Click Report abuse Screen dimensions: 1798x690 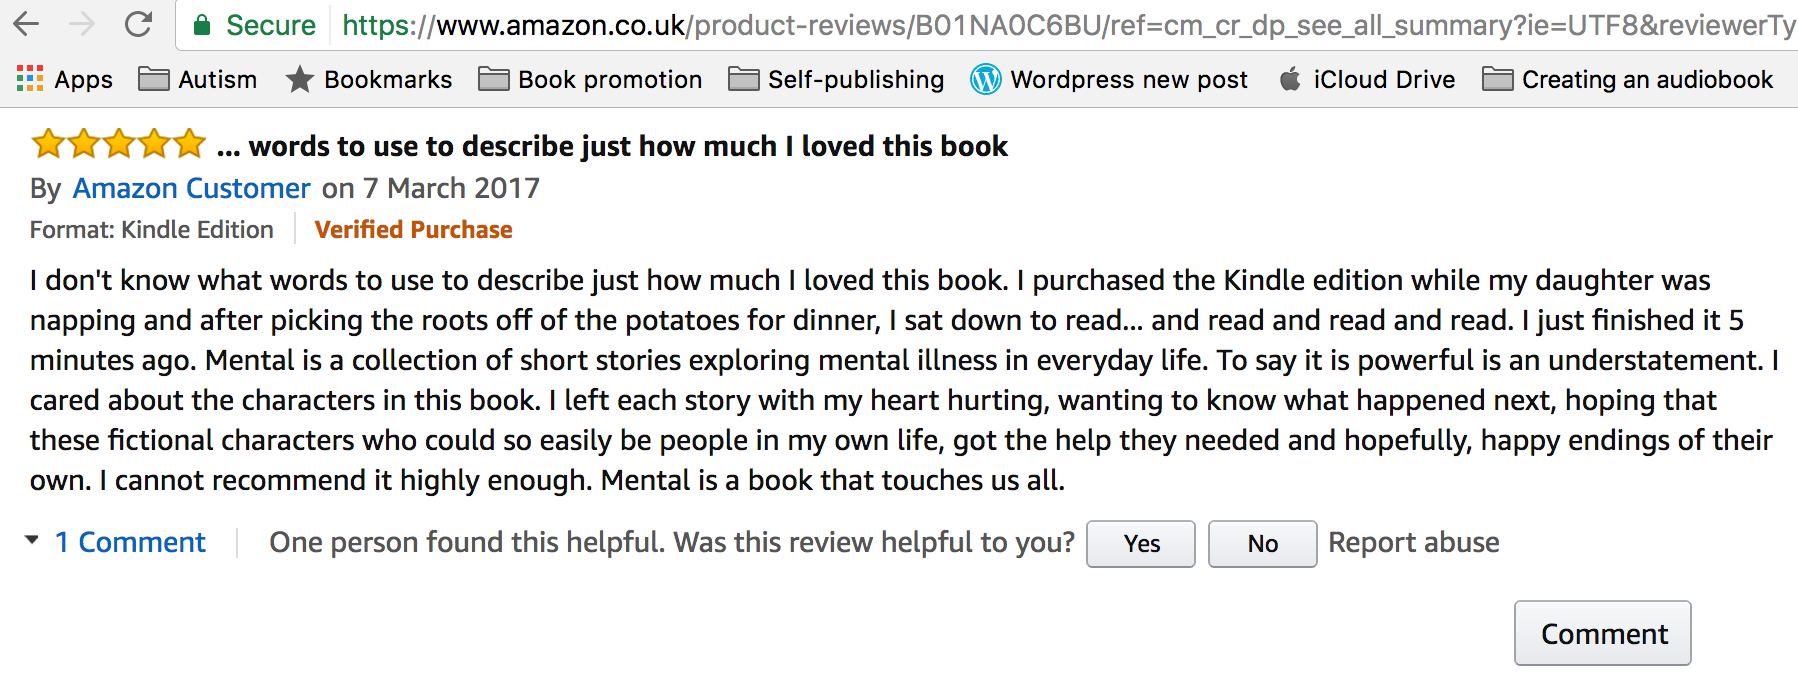[x=1414, y=542]
